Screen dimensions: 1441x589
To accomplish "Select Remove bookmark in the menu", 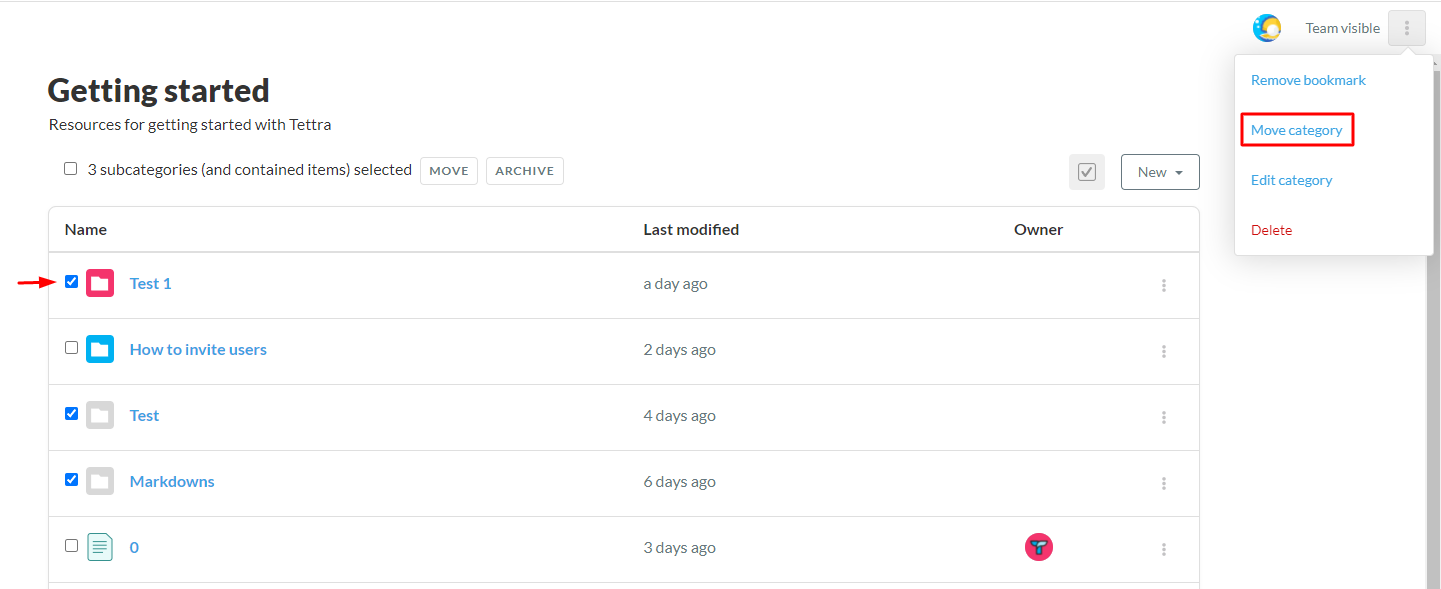I will [1308, 80].
